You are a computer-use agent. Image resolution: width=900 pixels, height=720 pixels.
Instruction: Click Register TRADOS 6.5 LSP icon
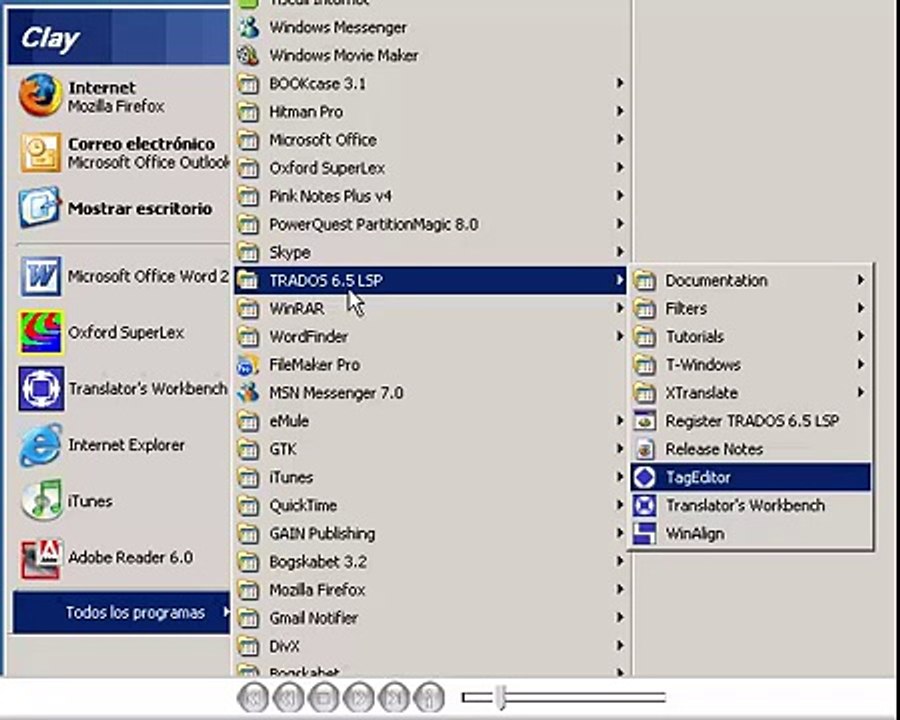coord(645,421)
